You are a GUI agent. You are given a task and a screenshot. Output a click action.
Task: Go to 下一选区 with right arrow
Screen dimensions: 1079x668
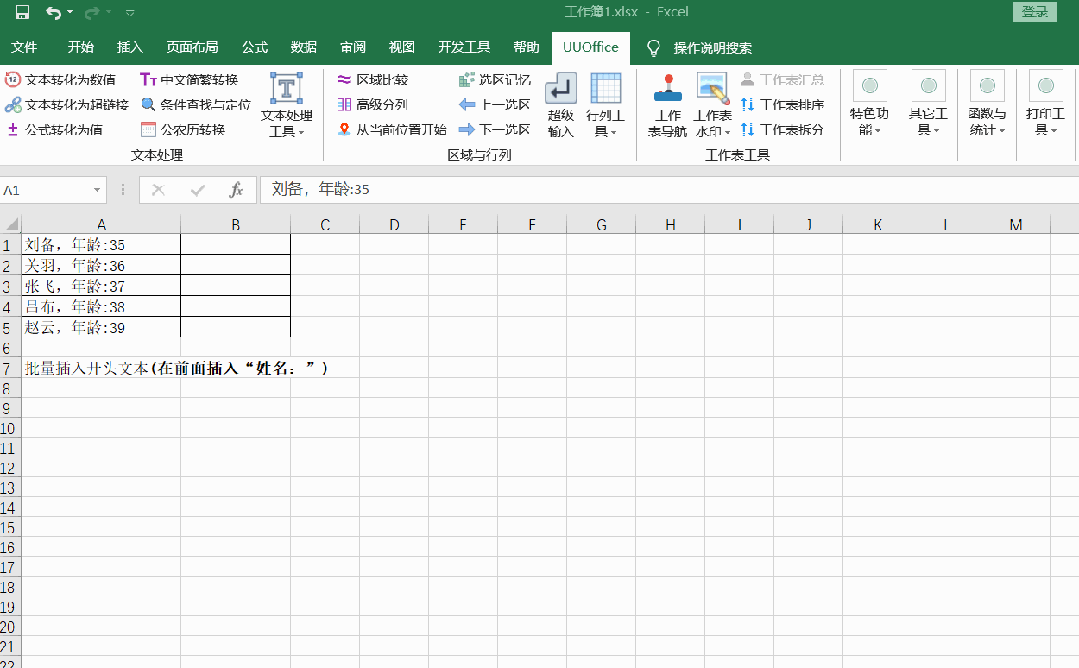(x=494, y=129)
